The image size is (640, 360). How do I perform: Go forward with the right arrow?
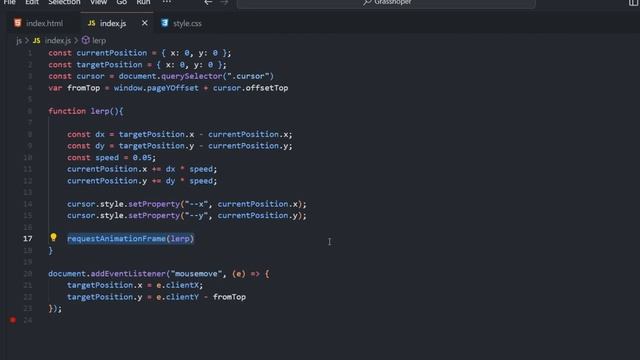(x=224, y=2)
